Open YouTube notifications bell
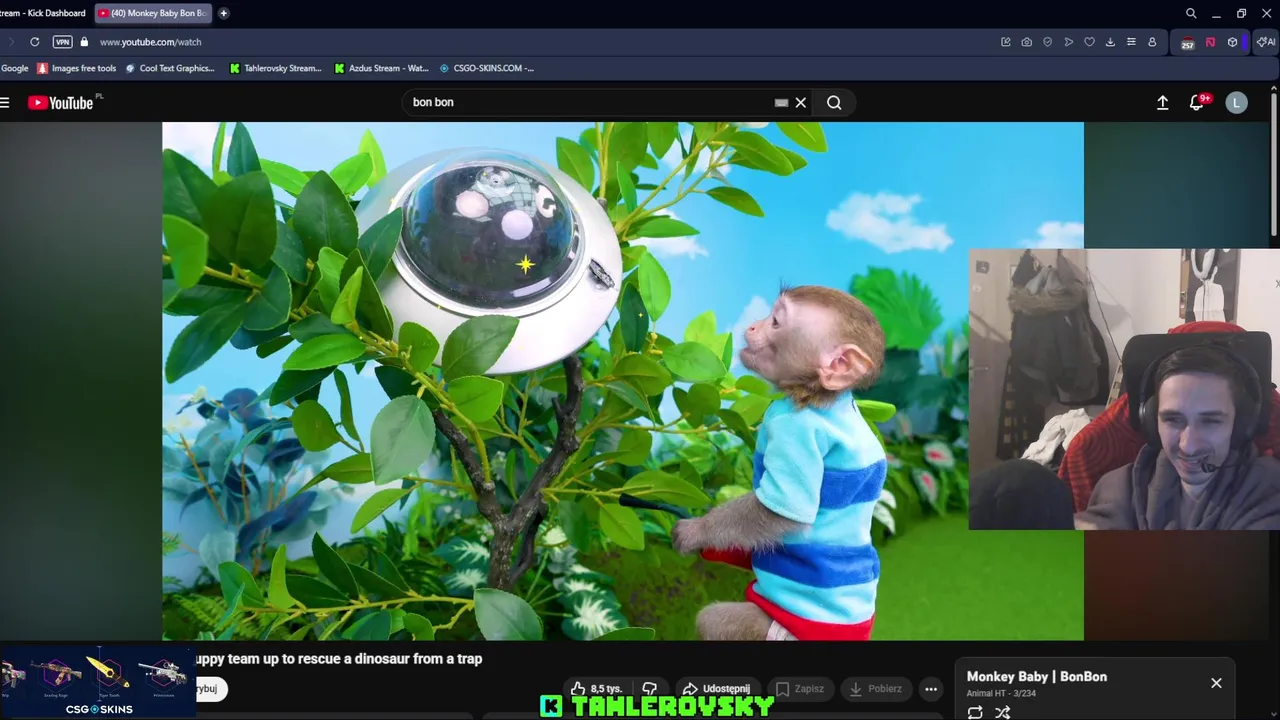Viewport: 1280px width, 720px height. 1197,102
